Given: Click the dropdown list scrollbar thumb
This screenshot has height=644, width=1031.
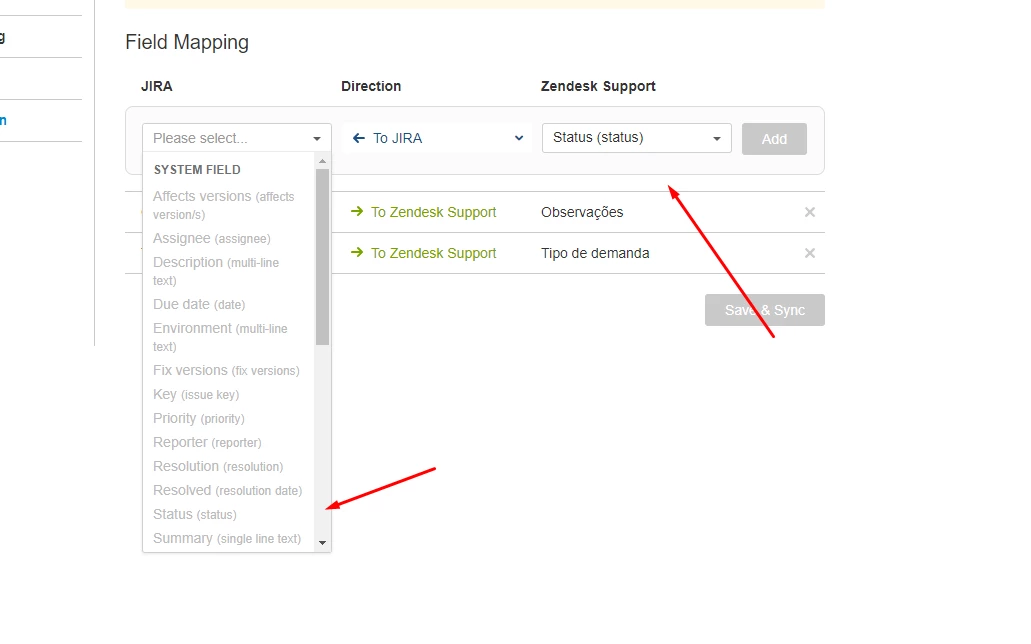Looking at the screenshot, I should coord(322,257).
